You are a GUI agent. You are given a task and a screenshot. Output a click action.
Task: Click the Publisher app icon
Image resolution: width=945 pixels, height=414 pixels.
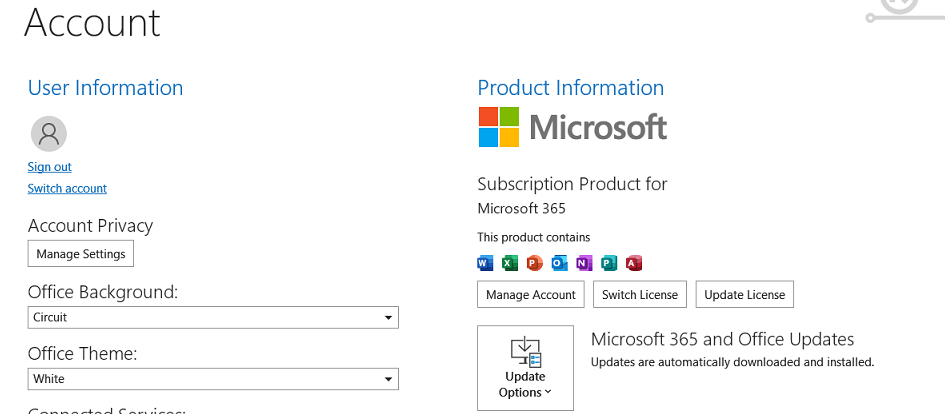pyautogui.click(x=609, y=263)
